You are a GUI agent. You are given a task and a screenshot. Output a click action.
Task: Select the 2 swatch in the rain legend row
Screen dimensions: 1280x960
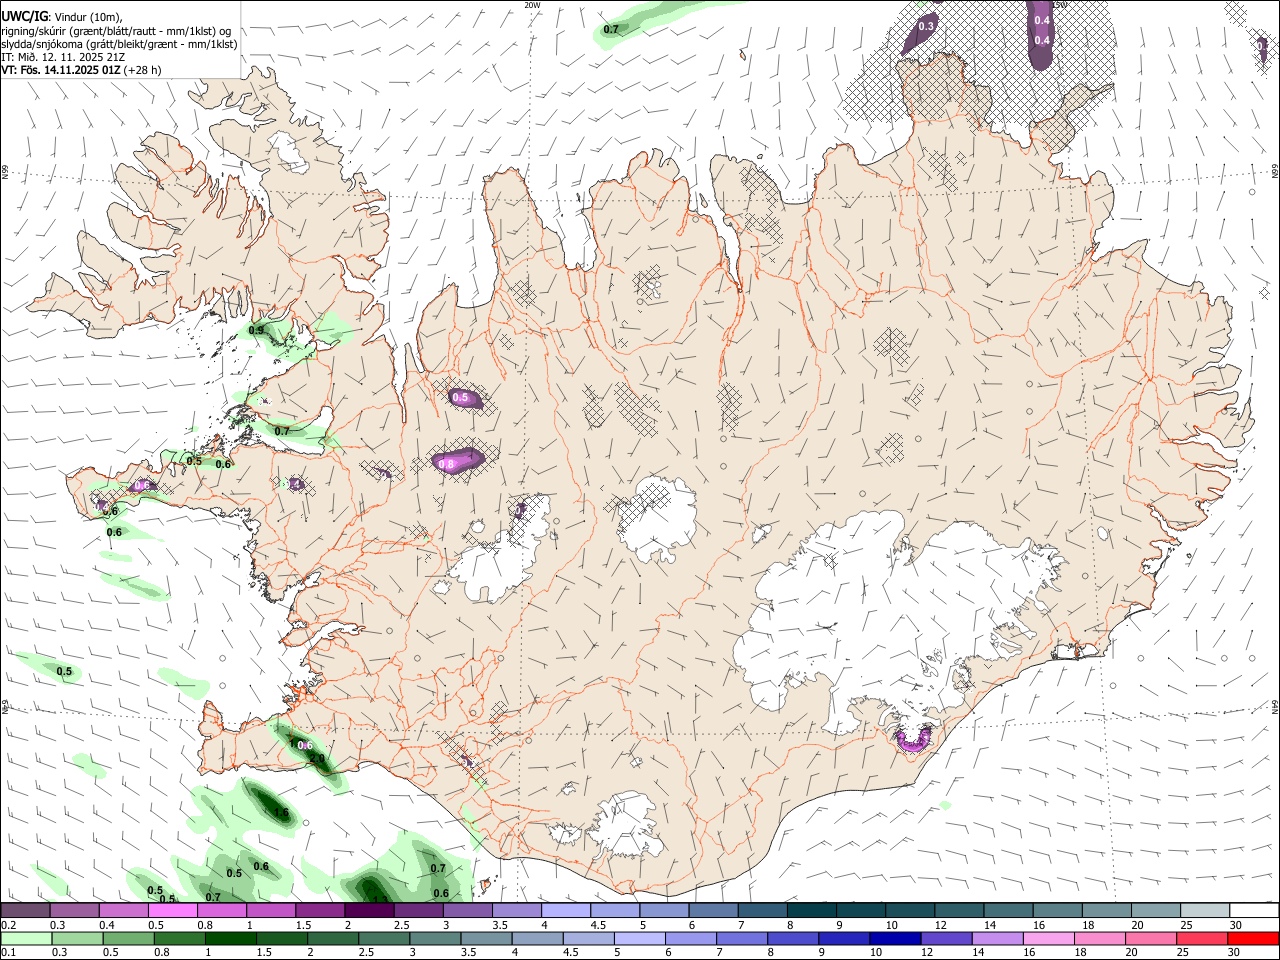[x=333, y=938]
